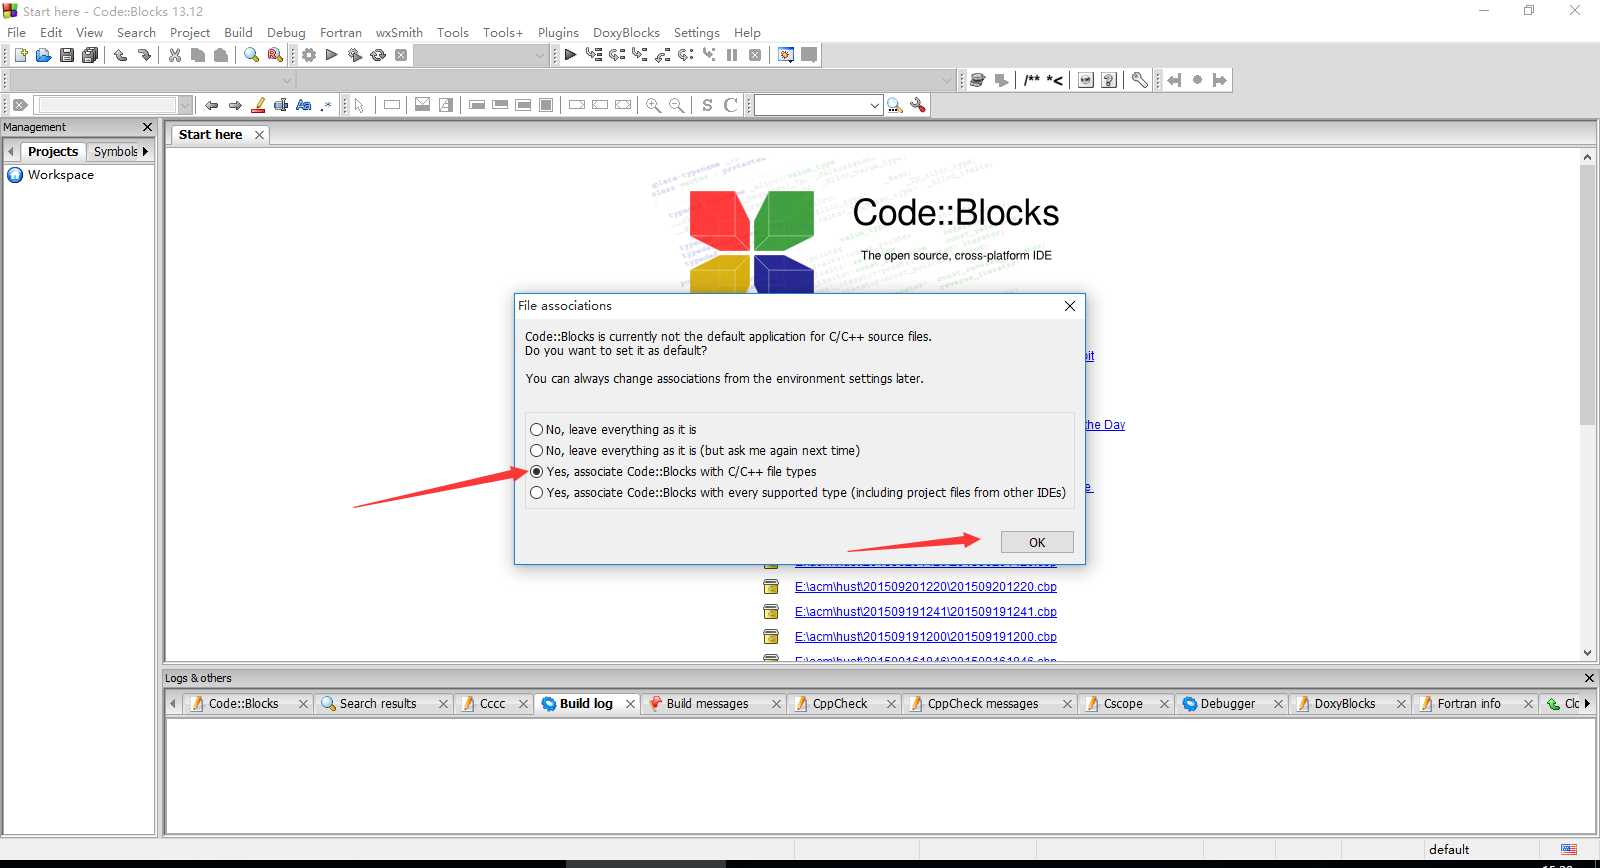Show more Management tabs right arrow
Viewport: 1600px width, 868px height.
tap(146, 151)
